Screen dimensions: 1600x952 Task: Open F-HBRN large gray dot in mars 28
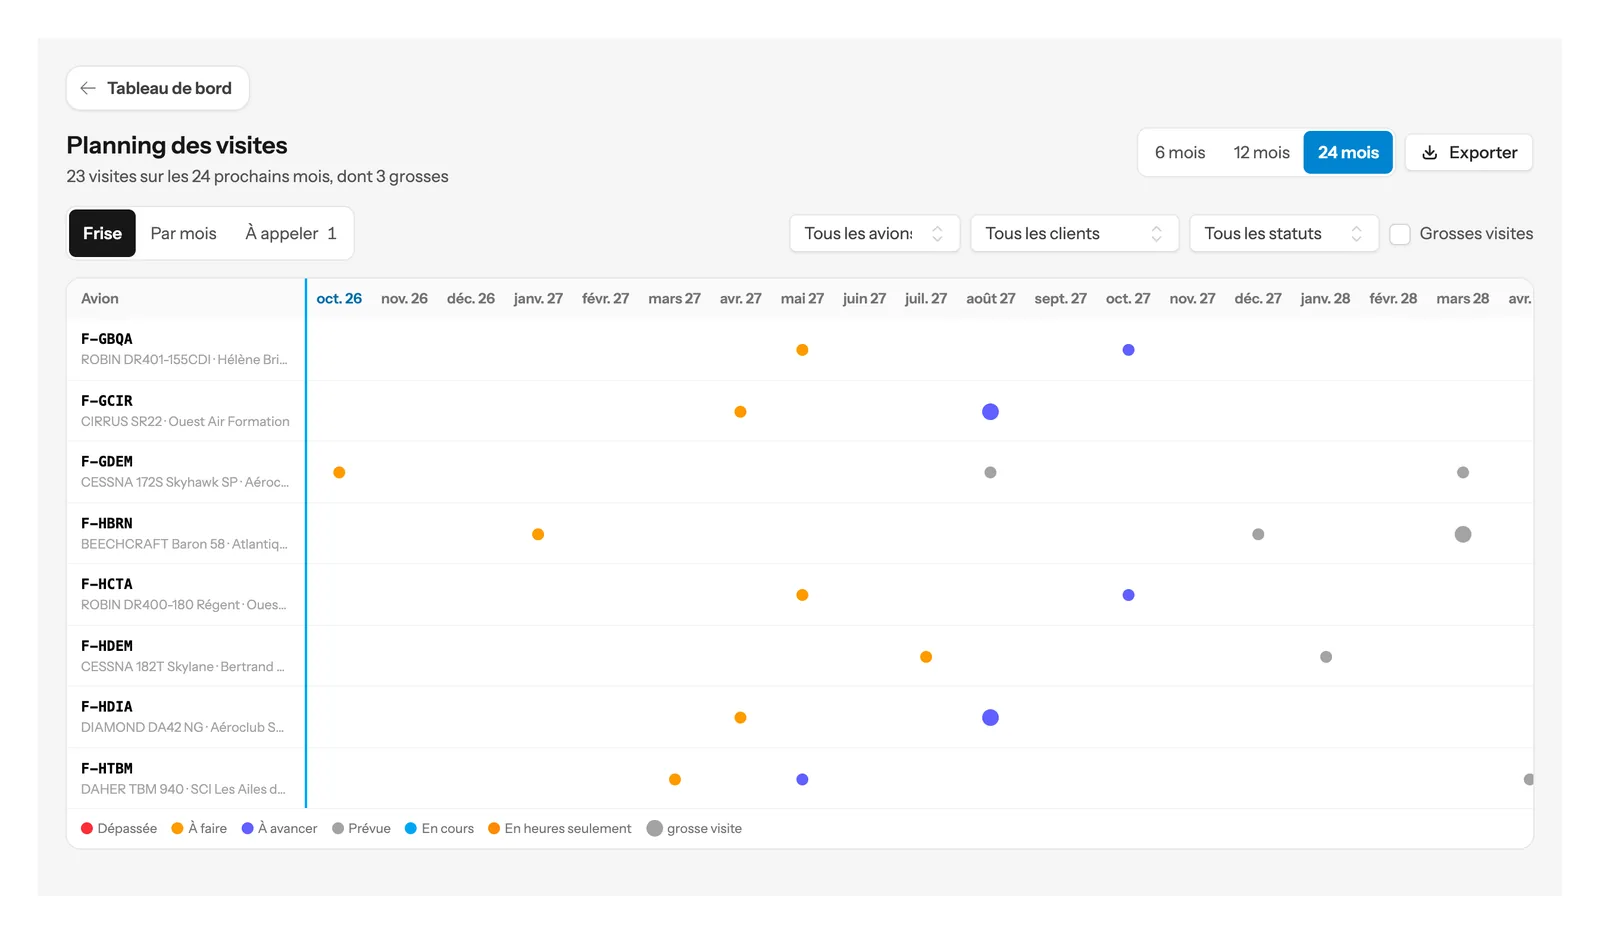1463,534
